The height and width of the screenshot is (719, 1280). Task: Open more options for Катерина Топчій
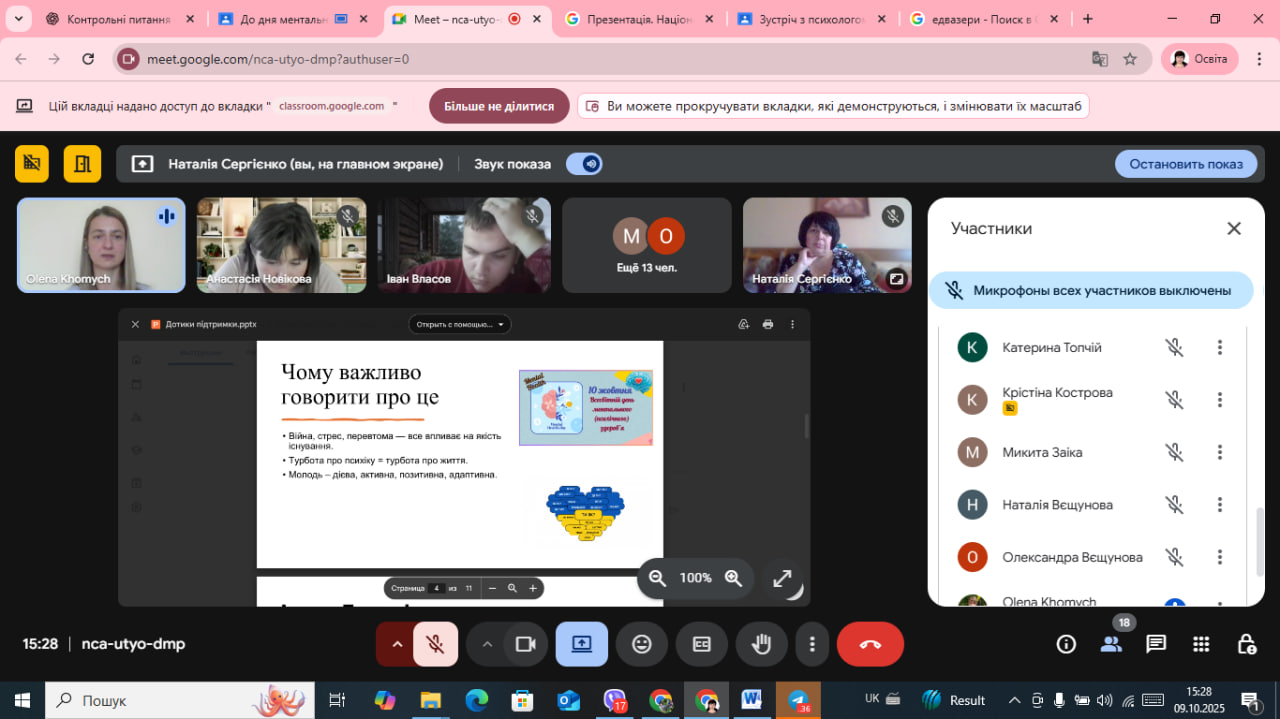click(x=1219, y=347)
